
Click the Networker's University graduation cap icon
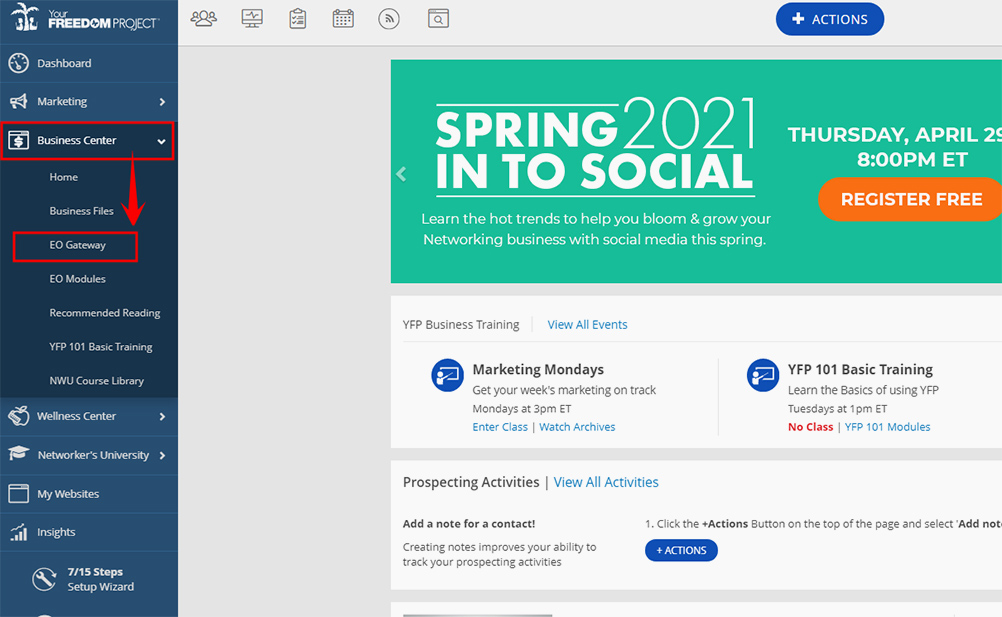[x=19, y=454]
